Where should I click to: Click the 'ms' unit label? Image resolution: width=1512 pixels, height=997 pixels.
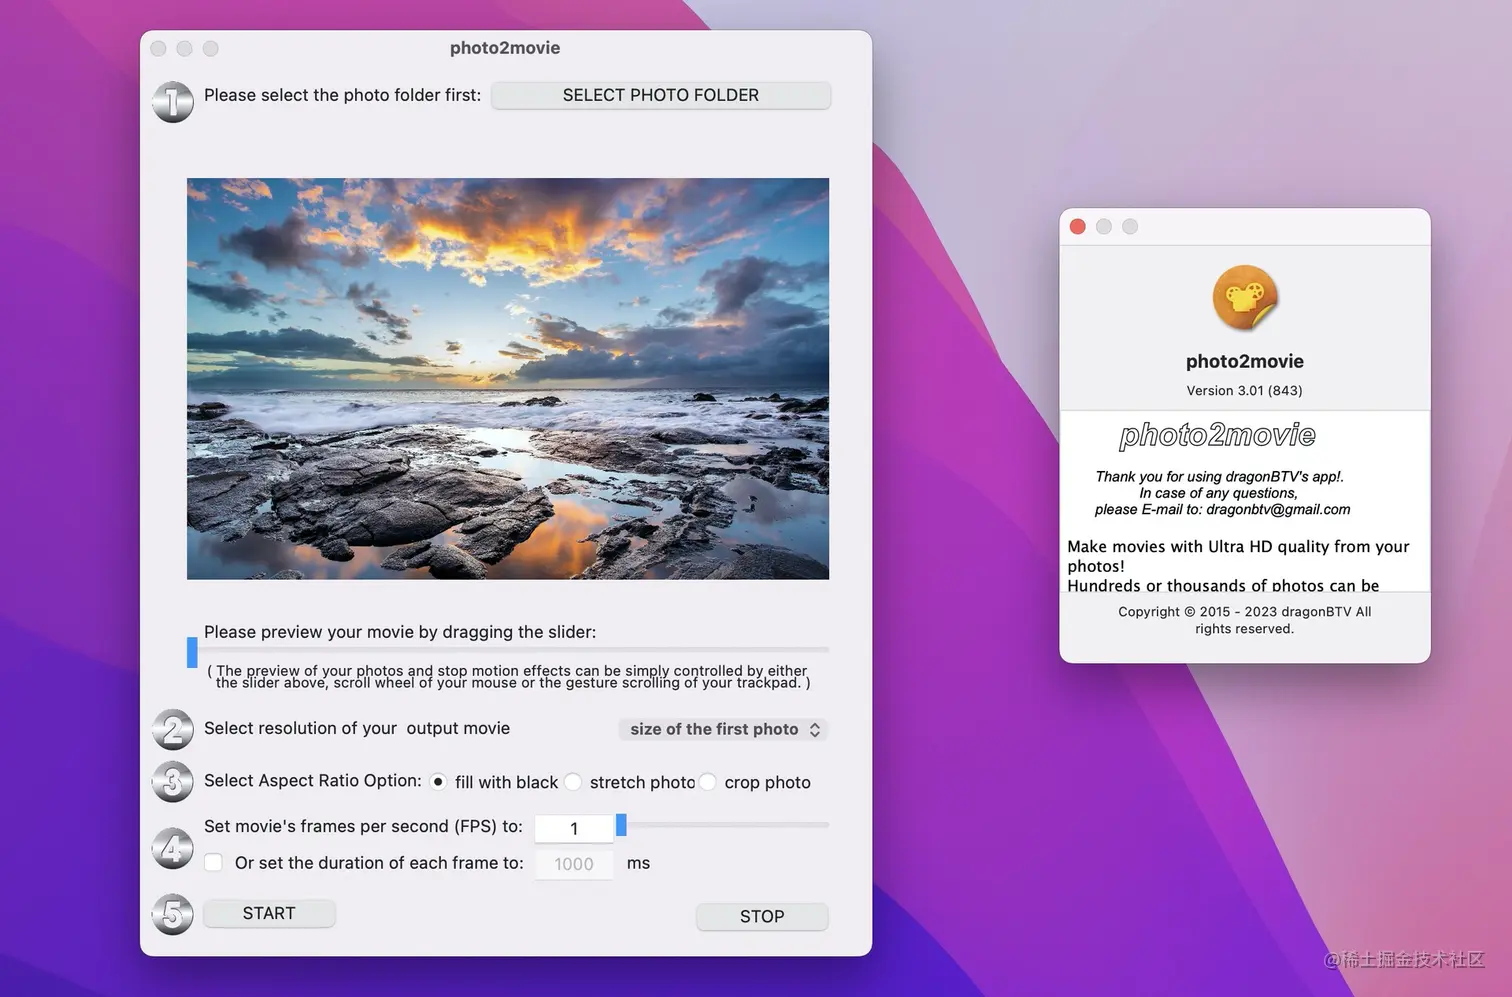[638, 863]
